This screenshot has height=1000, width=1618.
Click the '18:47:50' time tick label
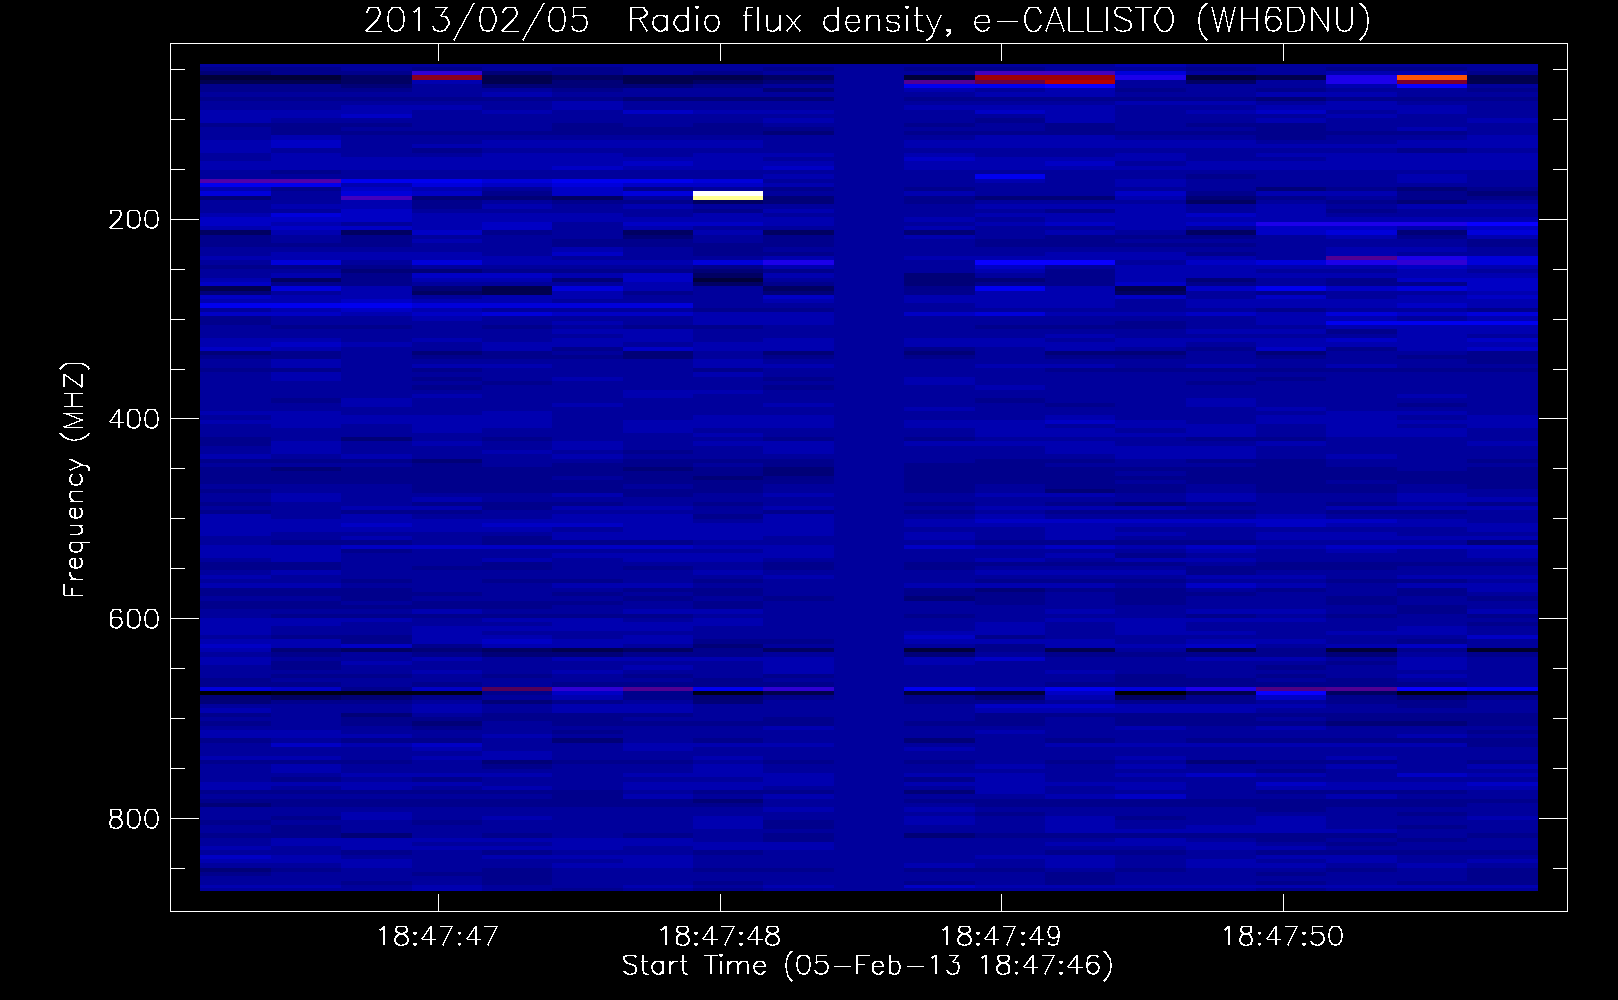coord(1283,937)
